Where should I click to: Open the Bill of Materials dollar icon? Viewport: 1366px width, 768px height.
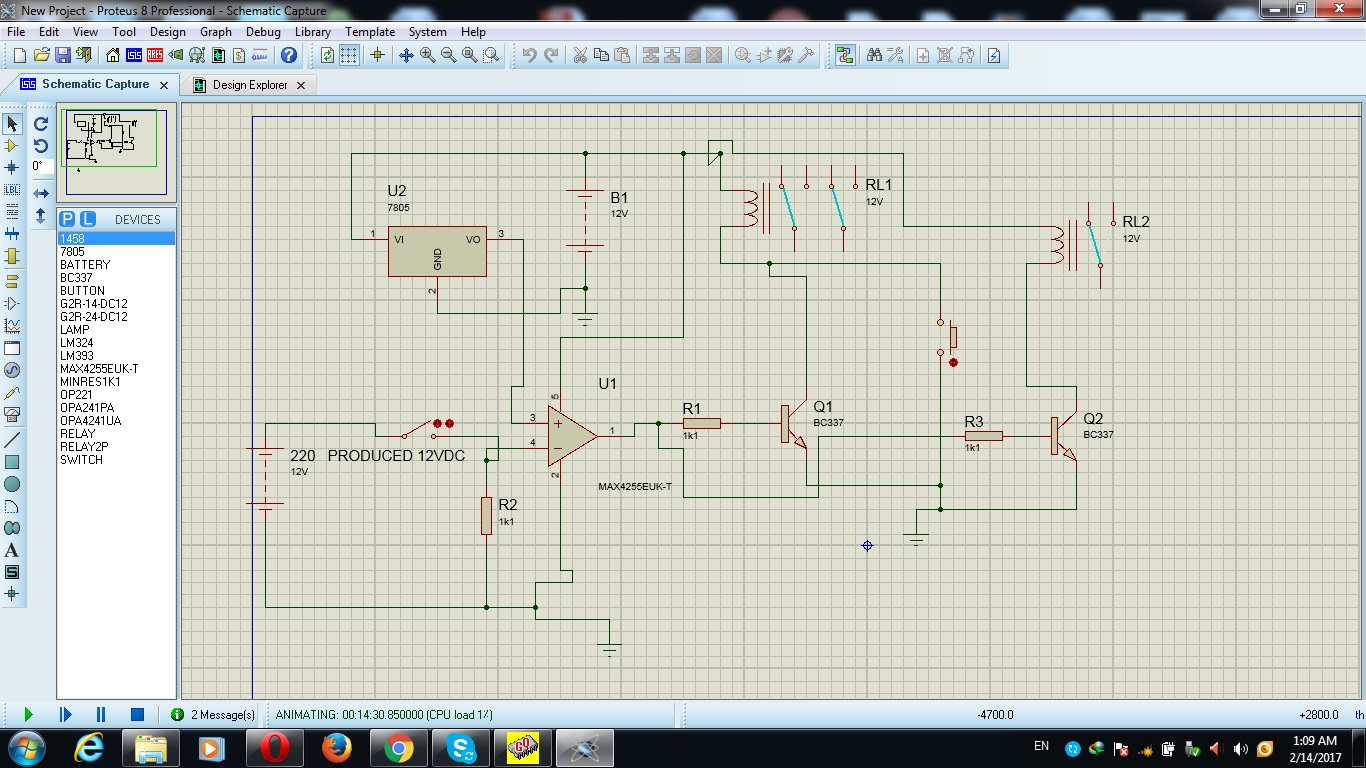[x=239, y=55]
